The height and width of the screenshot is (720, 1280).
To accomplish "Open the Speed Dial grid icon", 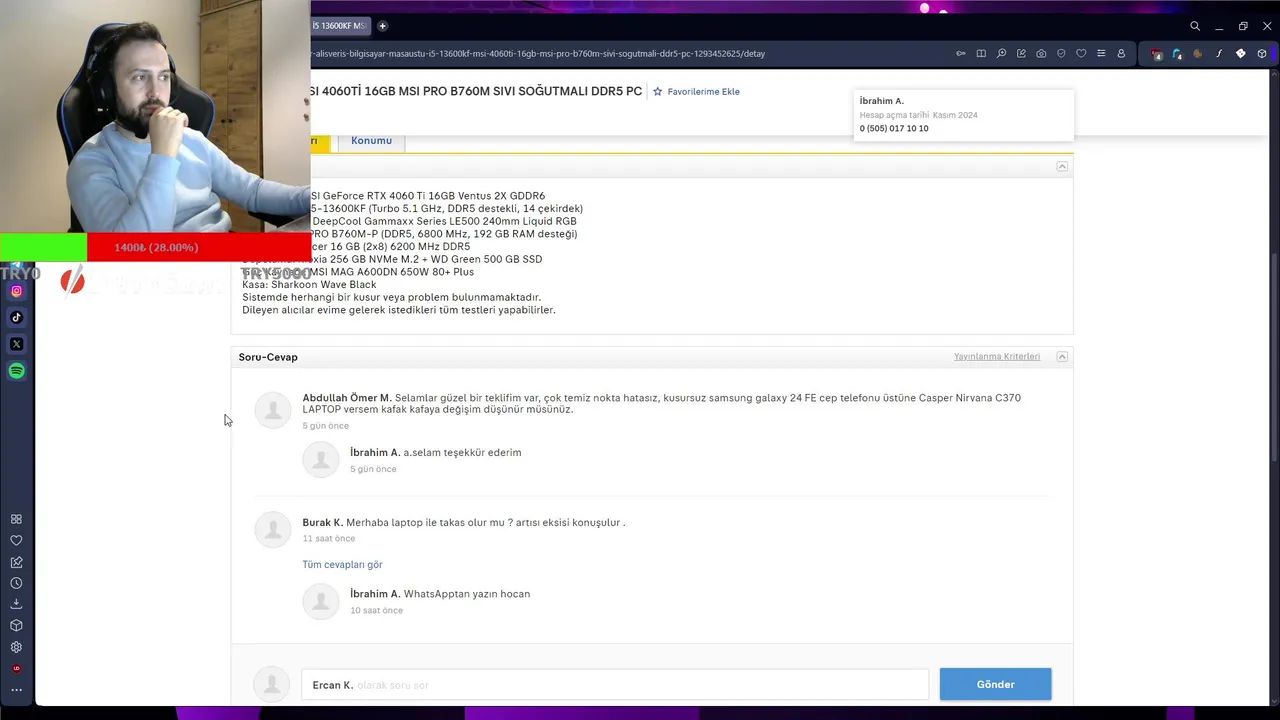I will 16,519.
